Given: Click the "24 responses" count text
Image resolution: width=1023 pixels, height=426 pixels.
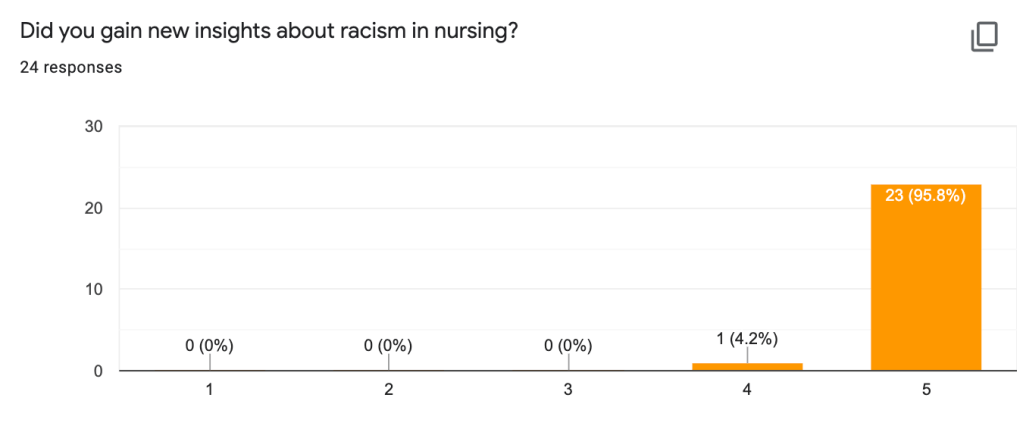Looking at the screenshot, I should (71, 68).
